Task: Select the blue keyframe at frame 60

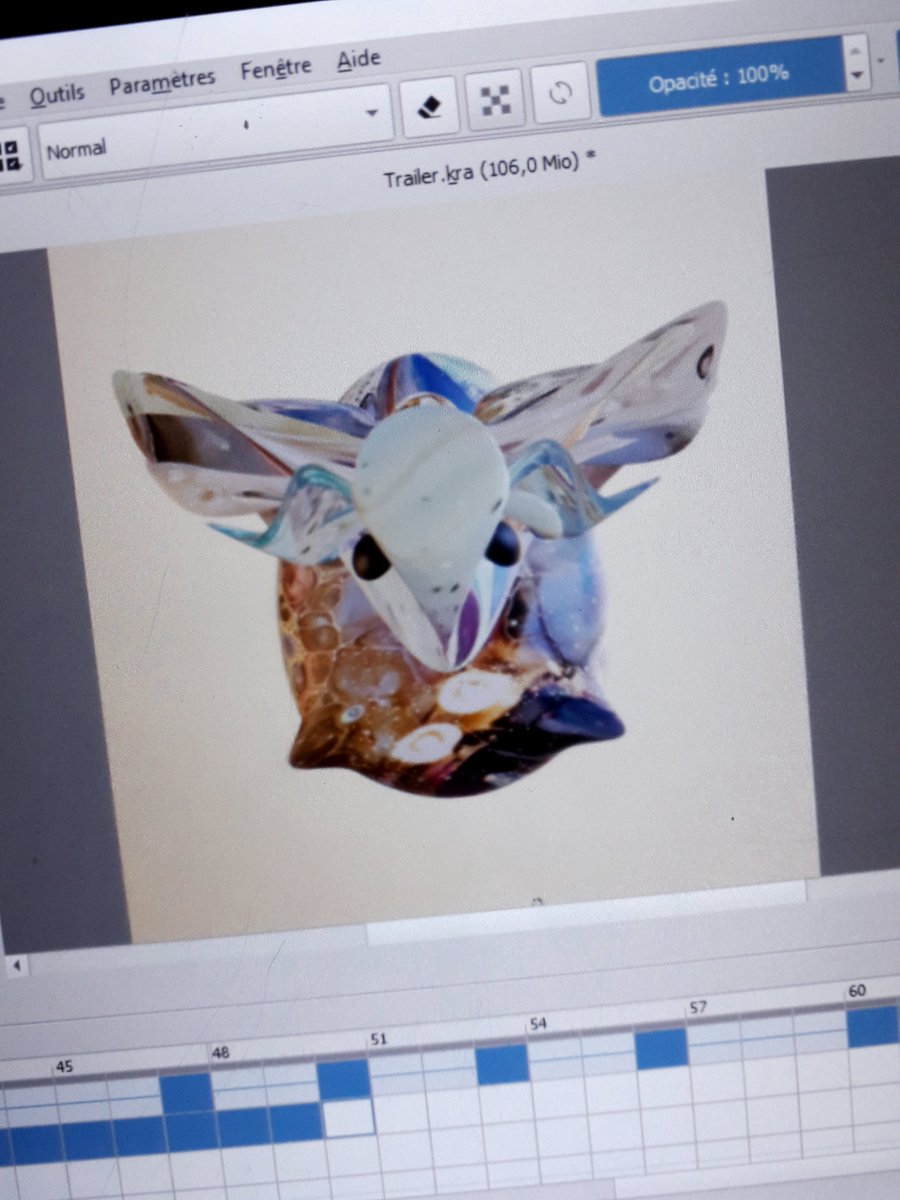Action: pos(873,1026)
